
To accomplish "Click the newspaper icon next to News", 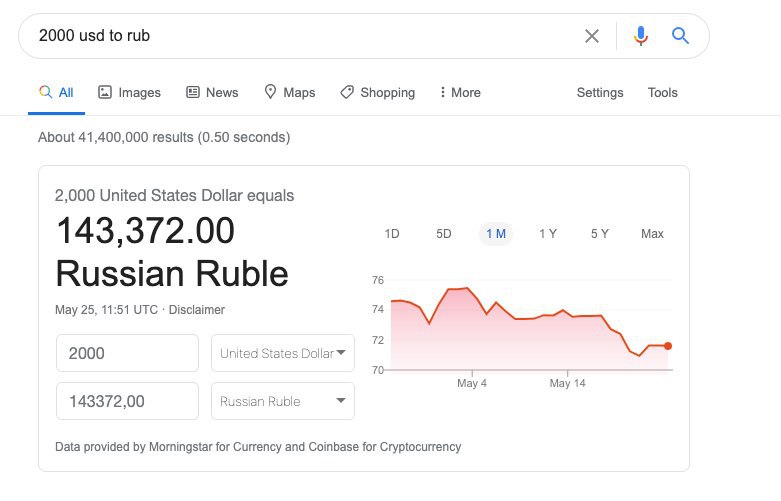I will (193, 92).
